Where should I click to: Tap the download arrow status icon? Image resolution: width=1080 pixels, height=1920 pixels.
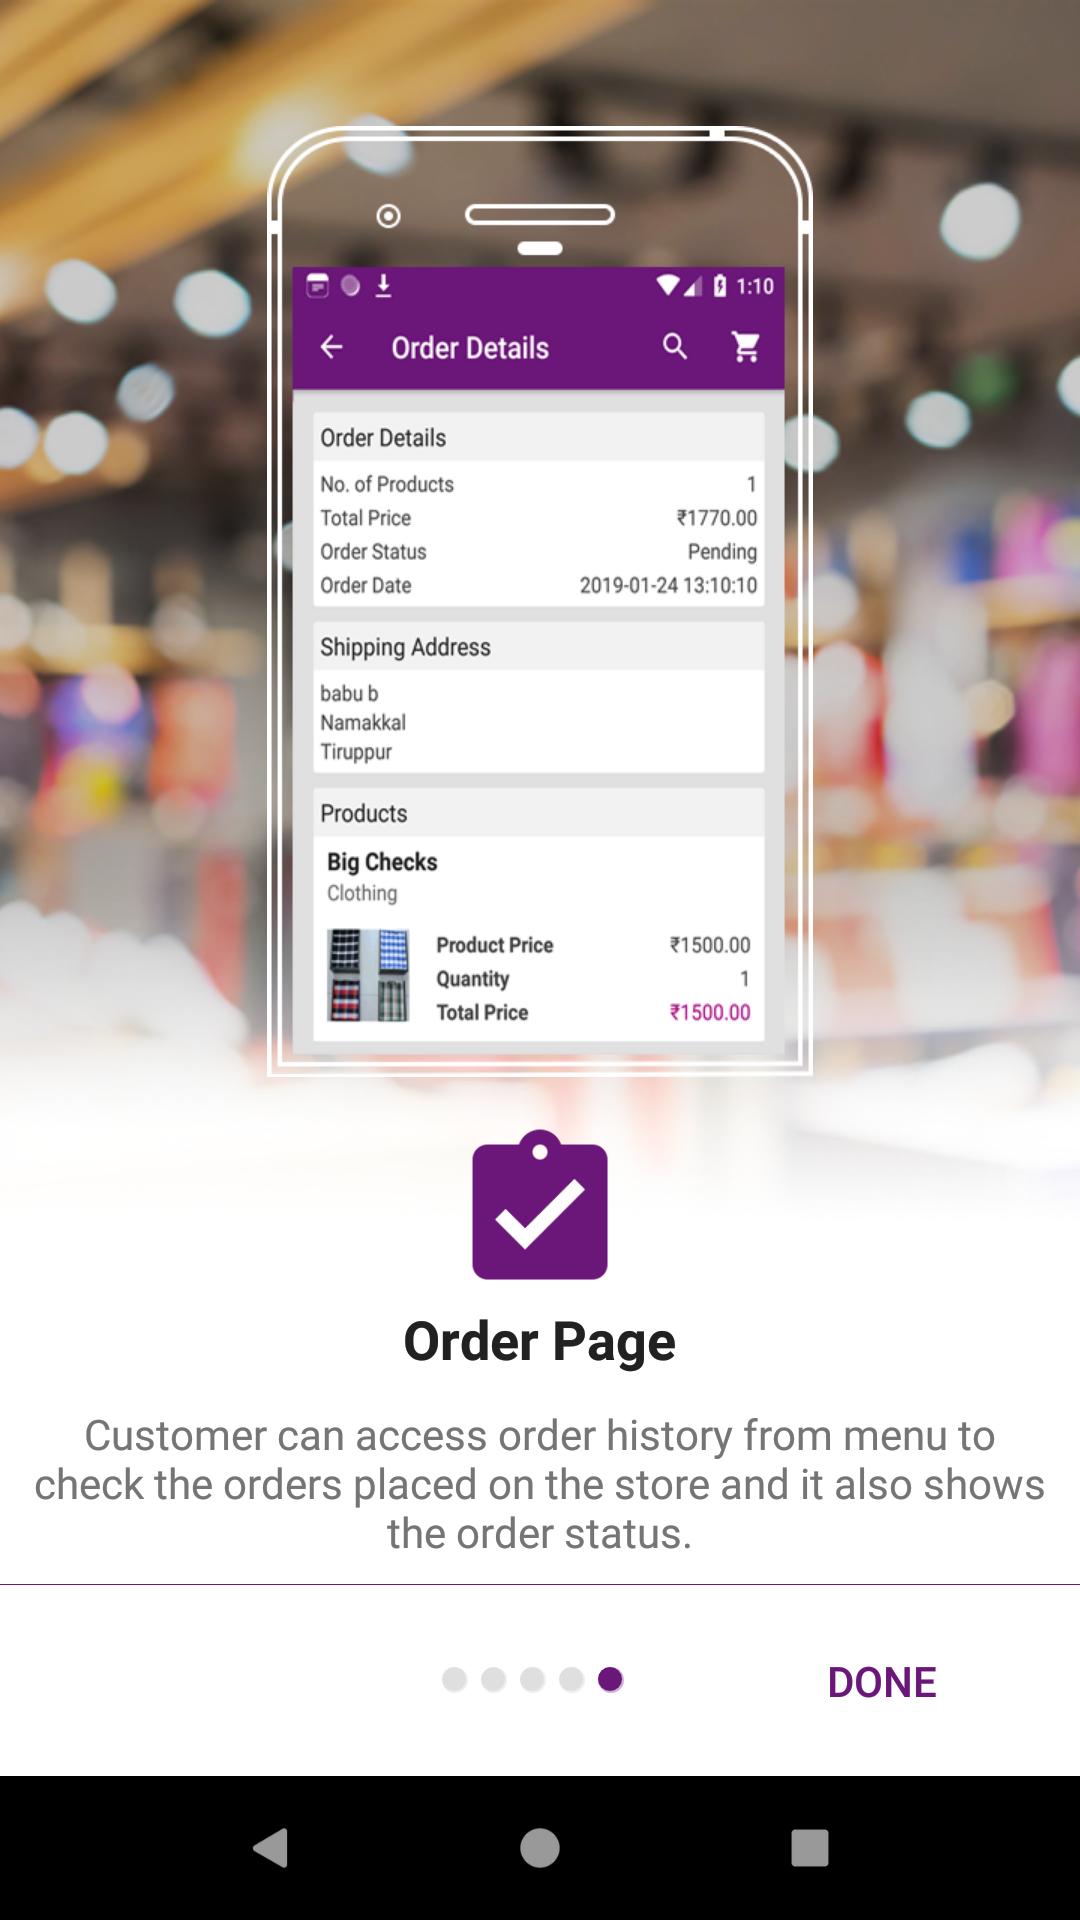point(383,286)
